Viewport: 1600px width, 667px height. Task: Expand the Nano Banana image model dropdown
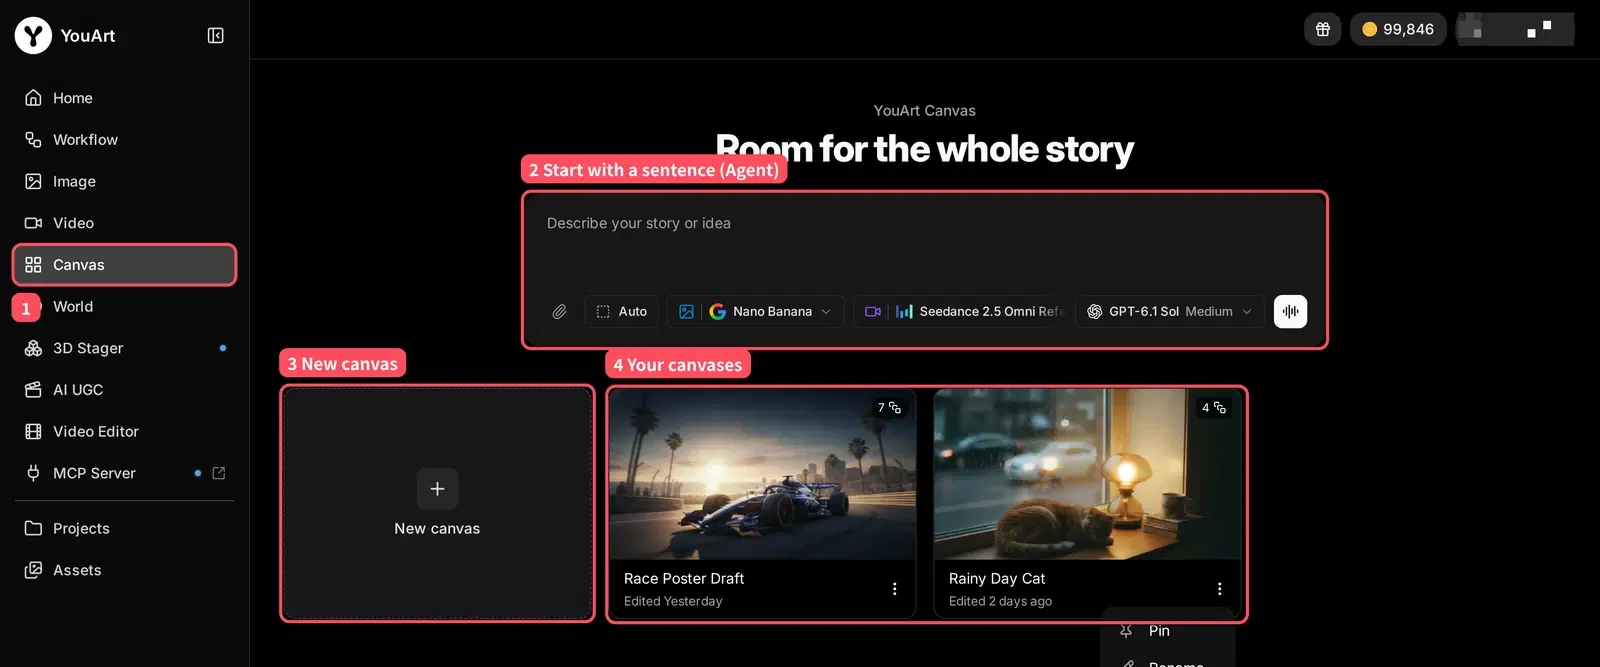[756, 311]
